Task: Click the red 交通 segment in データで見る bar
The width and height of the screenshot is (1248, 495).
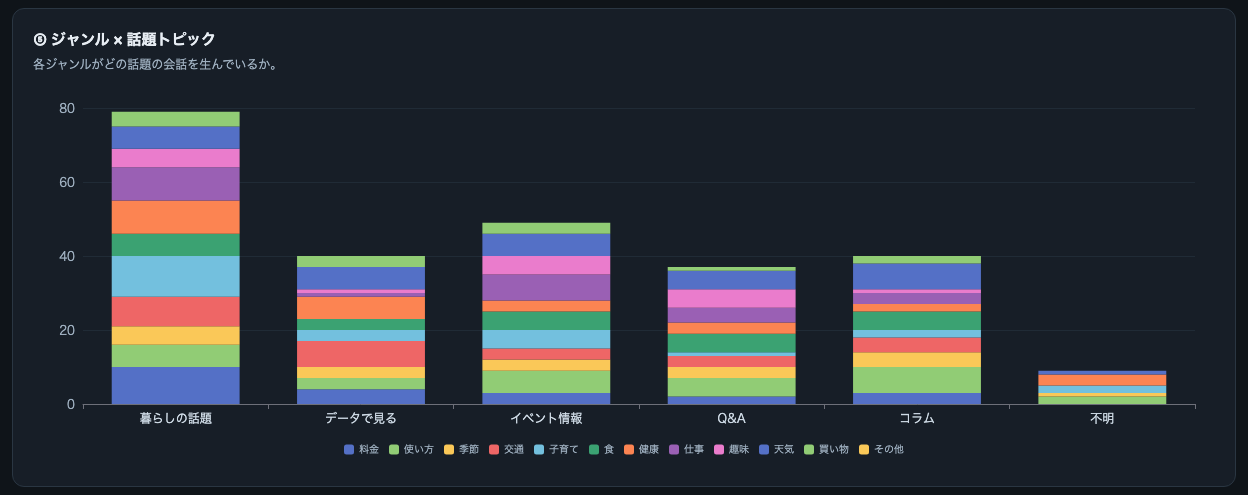Action: [361, 354]
